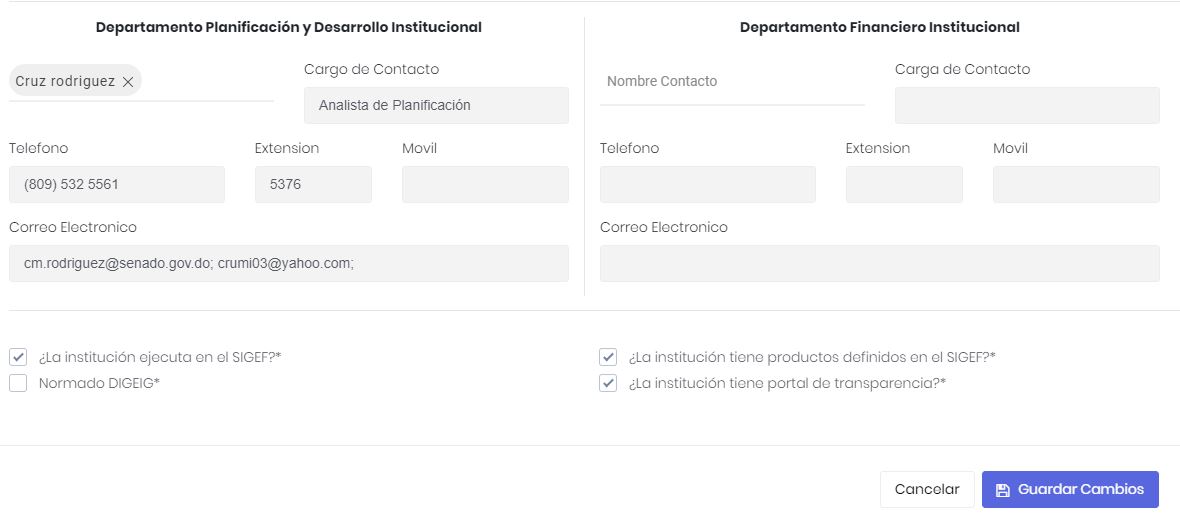Toggle productos definidos en el SIGEF checkbox

tap(608, 357)
